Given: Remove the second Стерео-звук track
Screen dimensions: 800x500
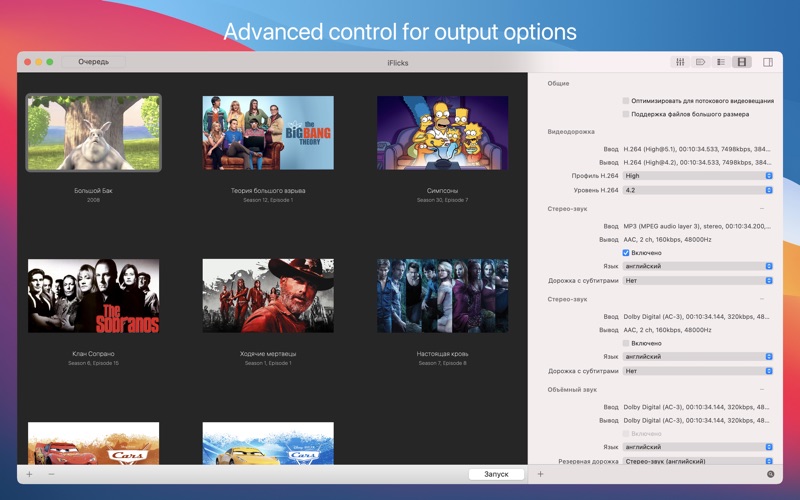Looking at the screenshot, I should tap(762, 299).
